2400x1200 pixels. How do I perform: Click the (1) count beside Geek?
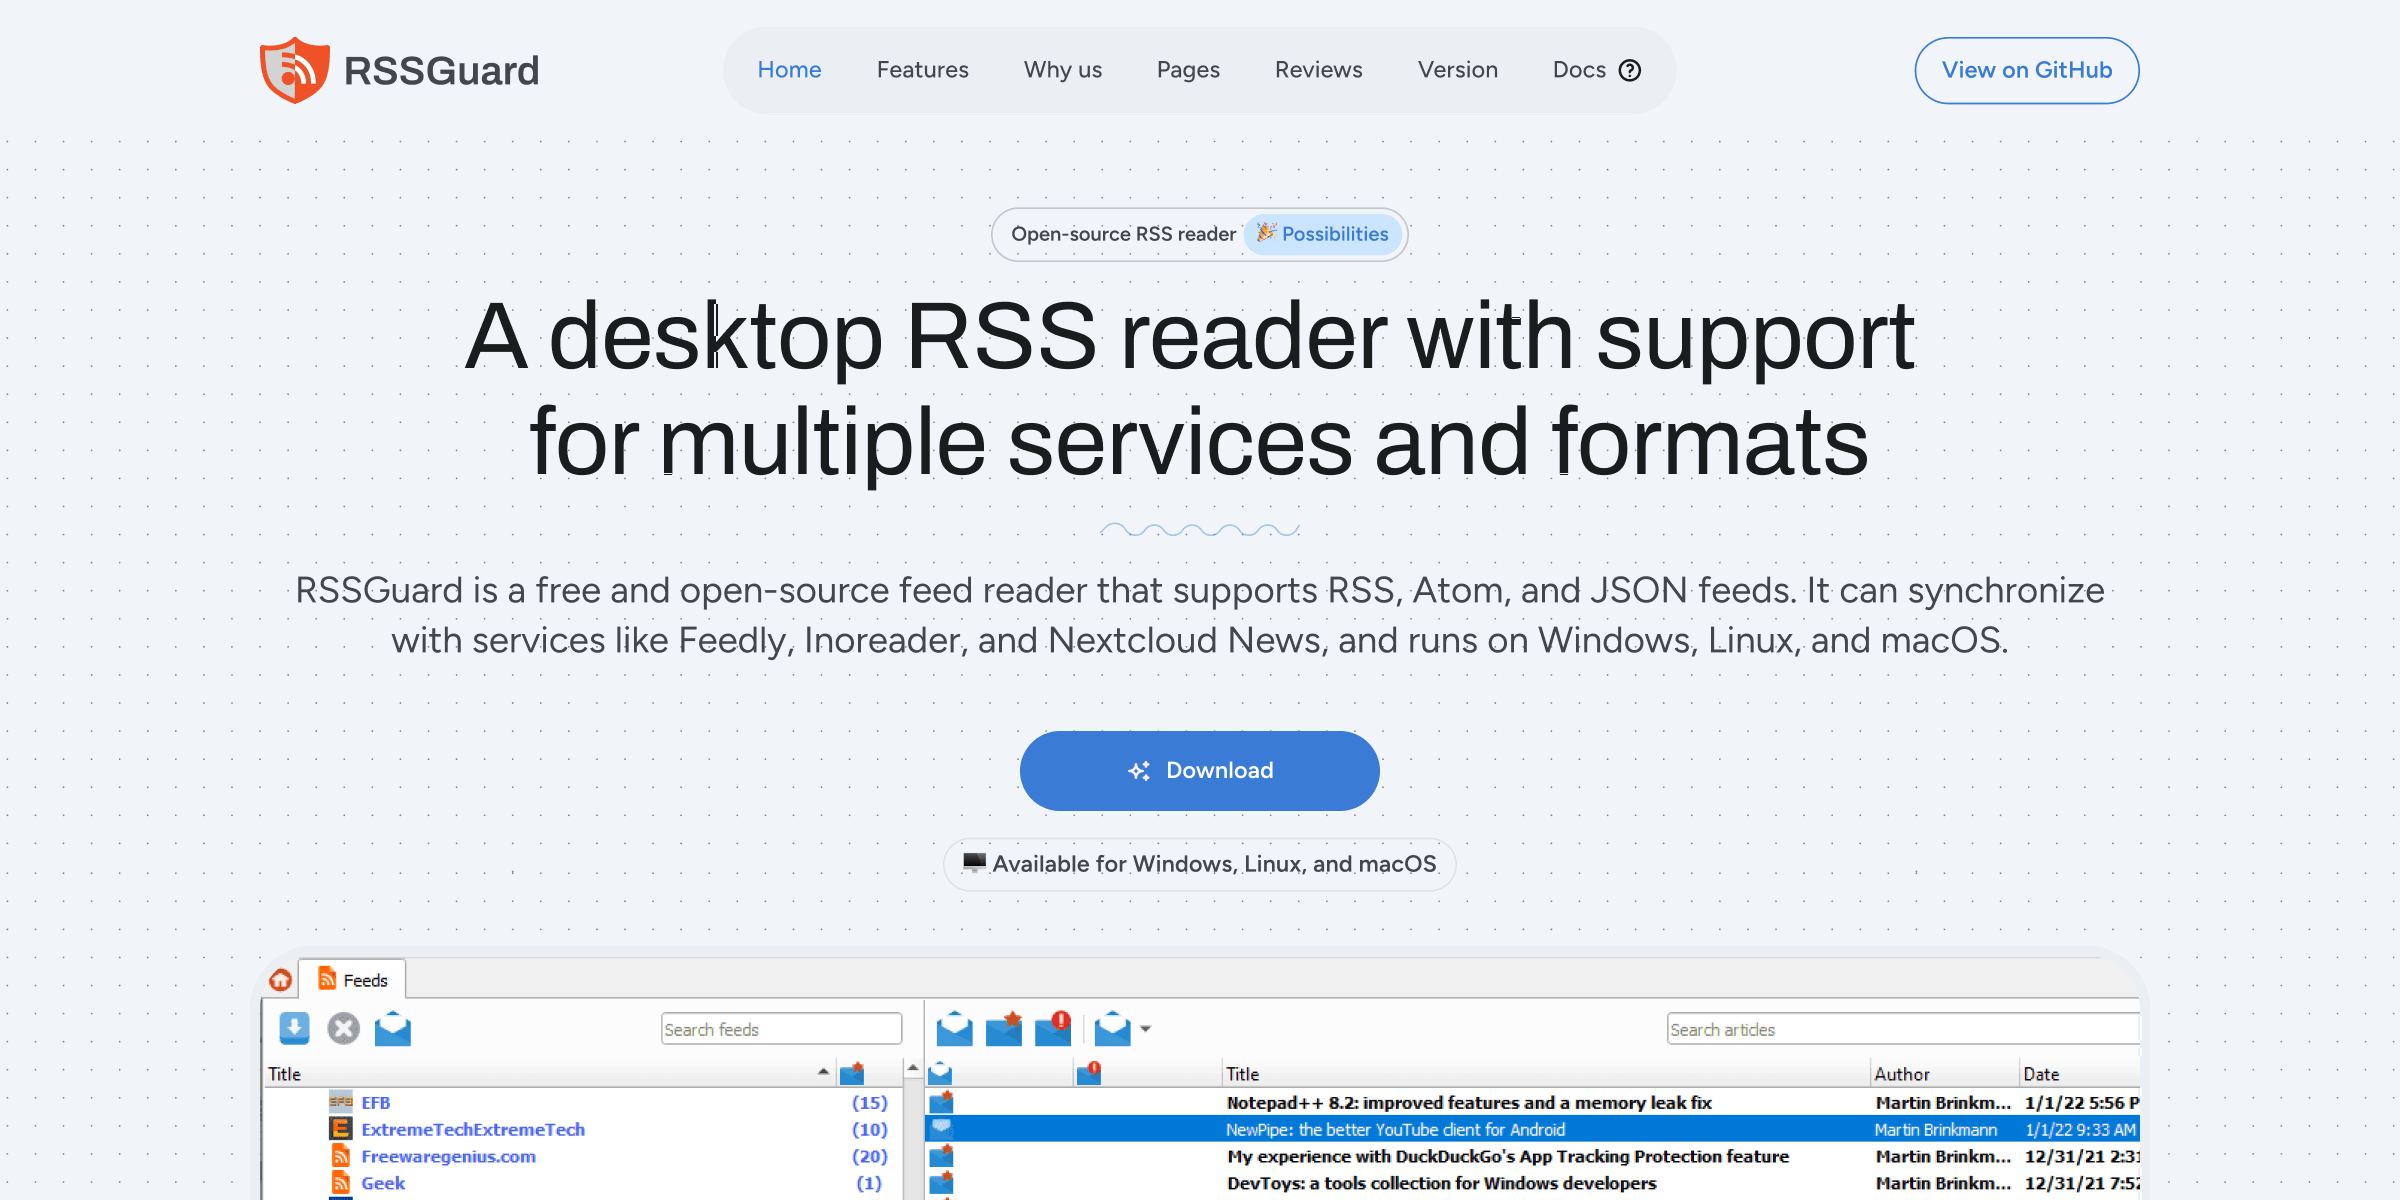[x=870, y=1183]
